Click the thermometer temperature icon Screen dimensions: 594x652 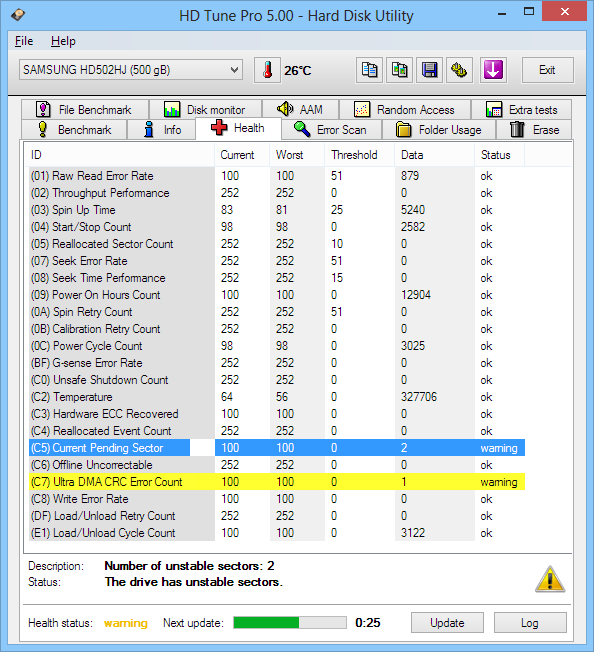pos(267,70)
